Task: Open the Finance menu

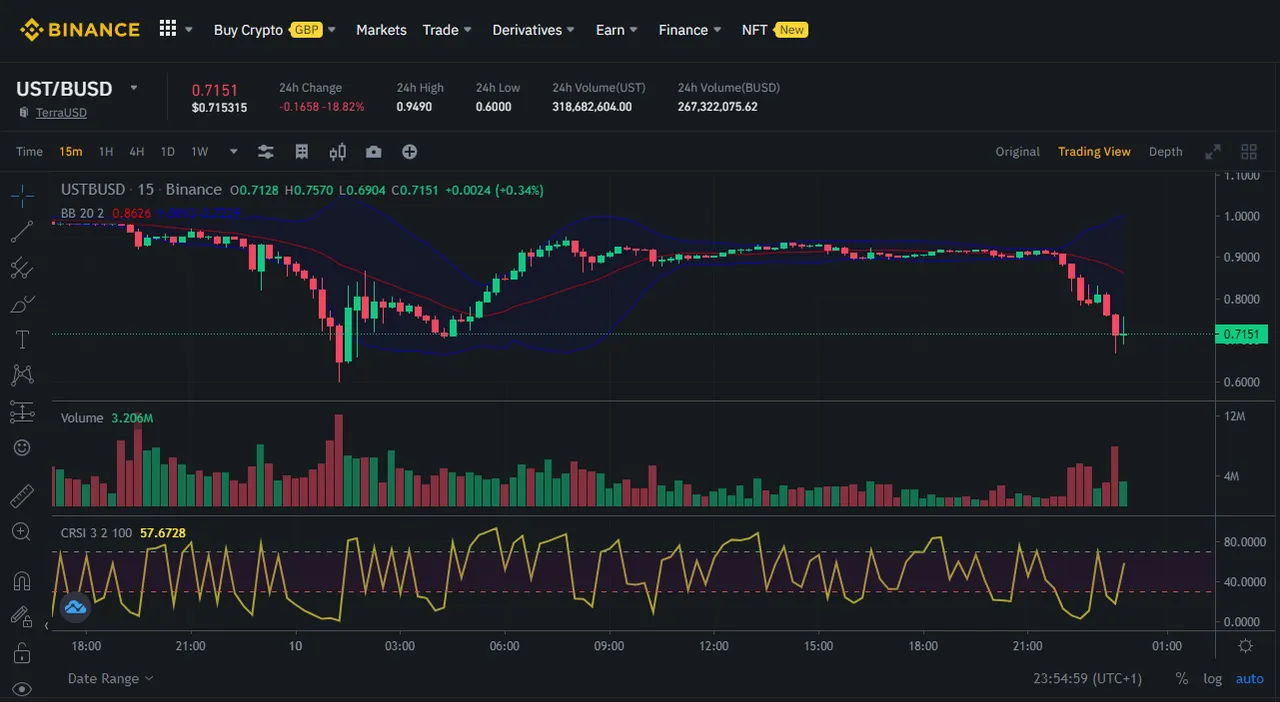Action: click(x=690, y=30)
